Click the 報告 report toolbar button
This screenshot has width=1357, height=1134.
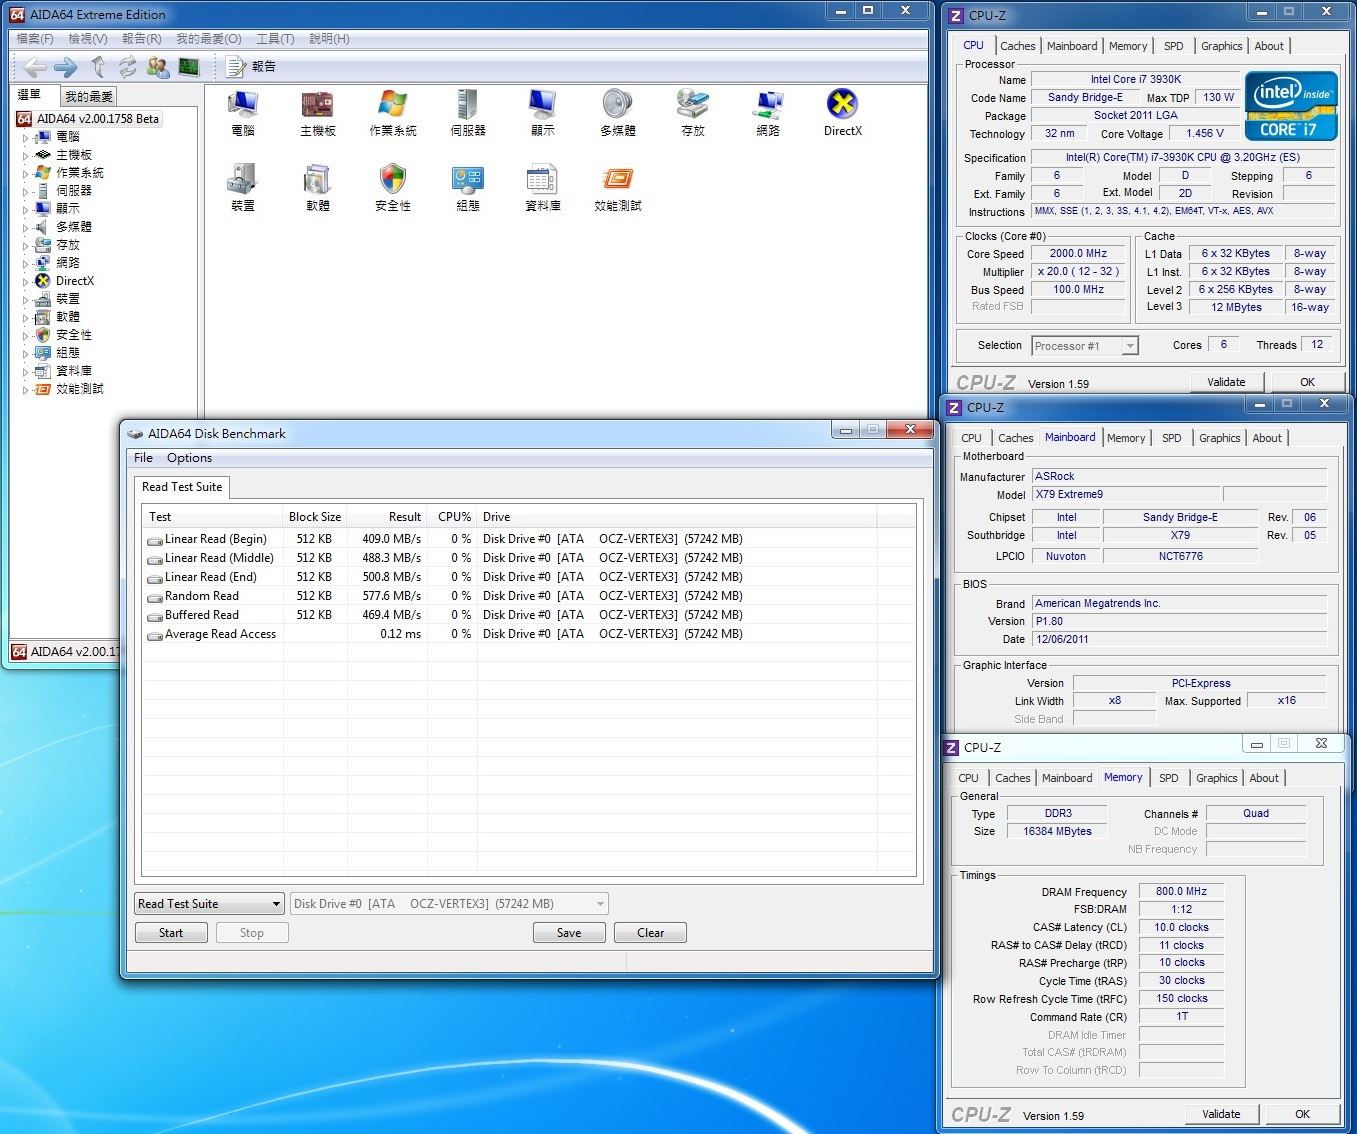(x=251, y=67)
